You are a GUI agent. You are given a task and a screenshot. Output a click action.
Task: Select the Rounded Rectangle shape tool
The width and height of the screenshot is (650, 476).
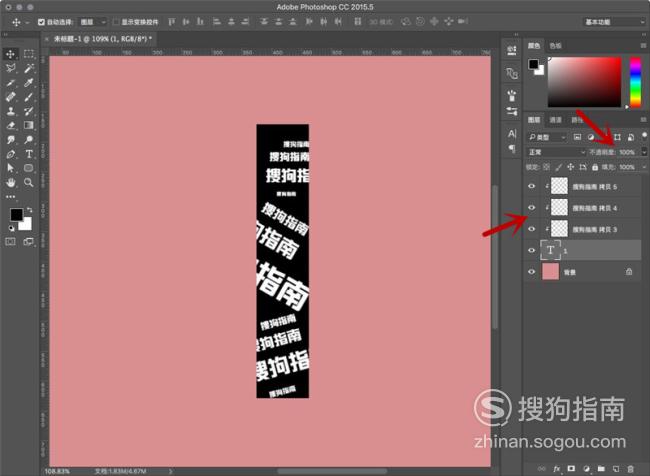(29, 168)
